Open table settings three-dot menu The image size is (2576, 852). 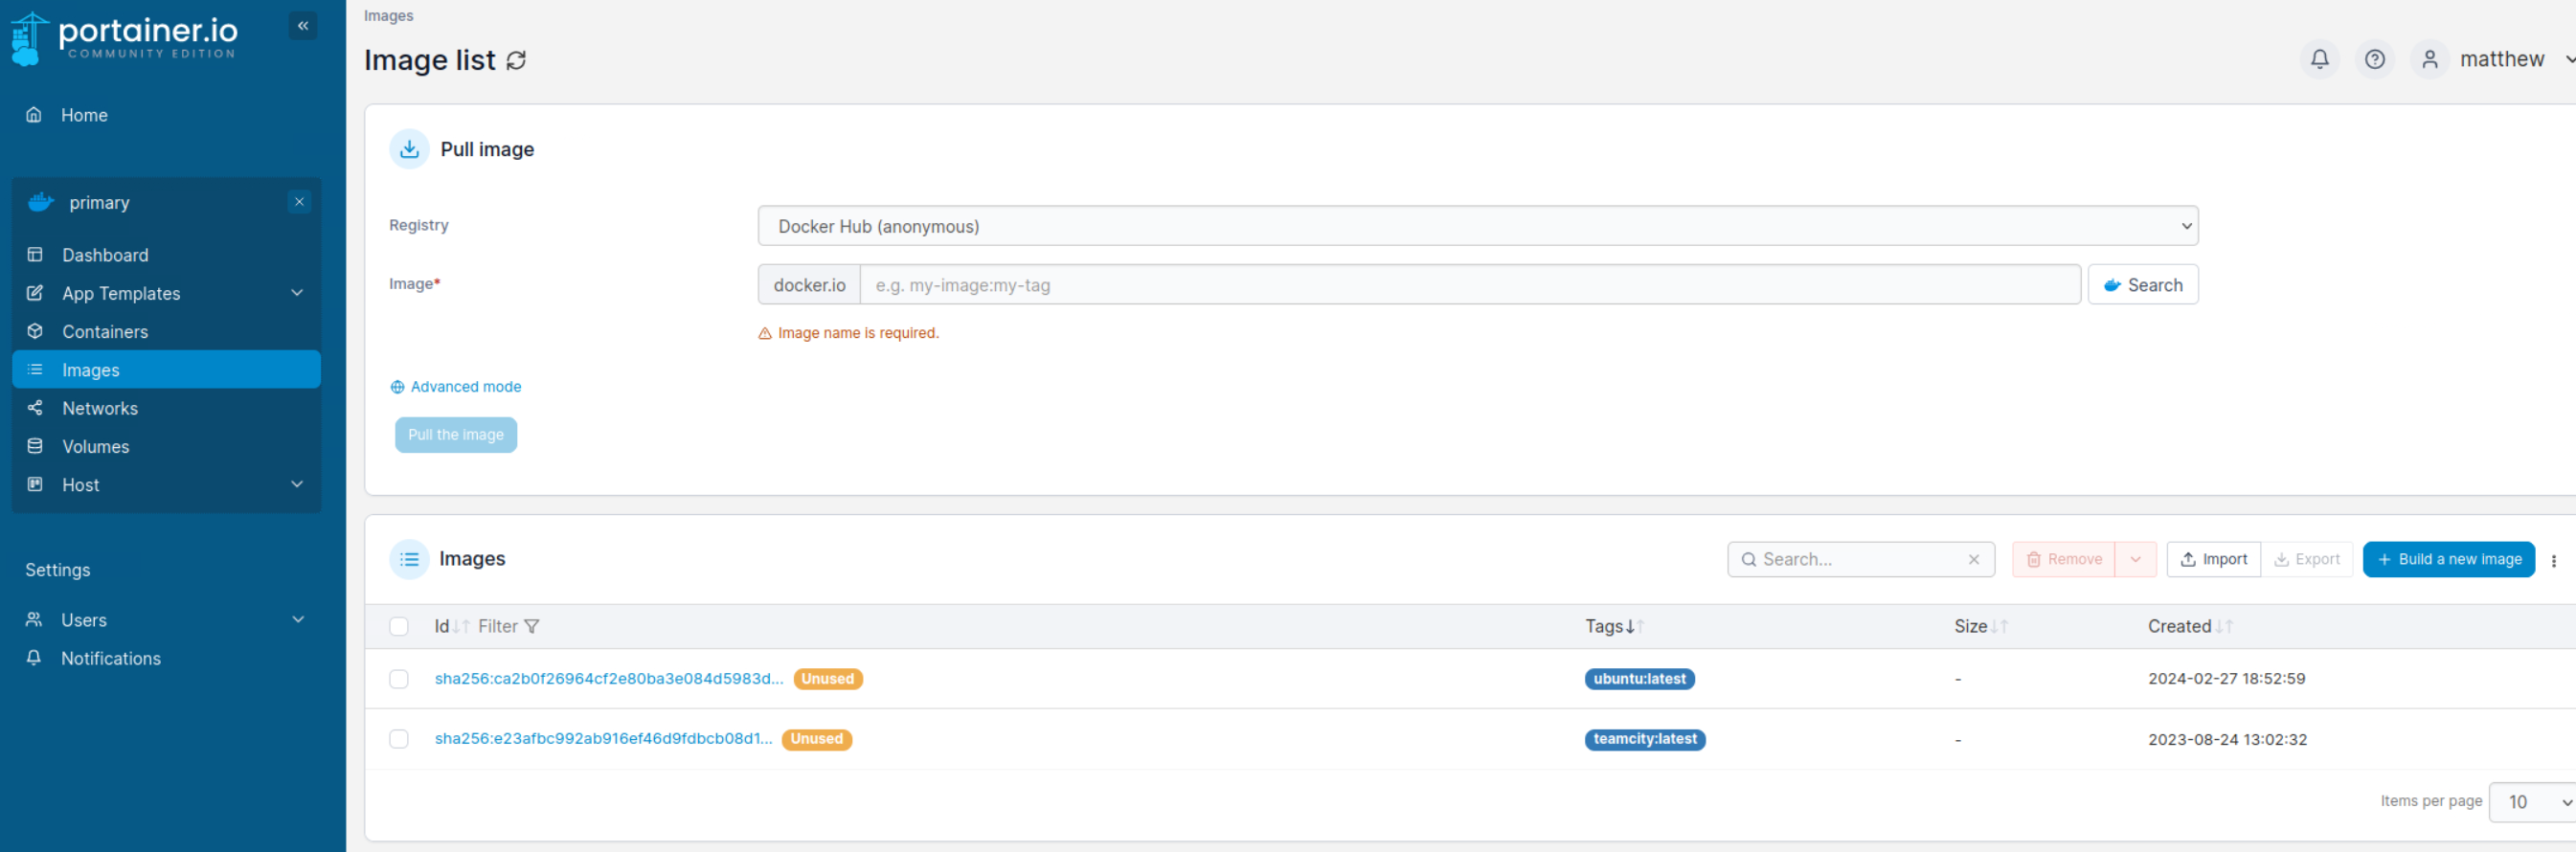(x=2553, y=560)
